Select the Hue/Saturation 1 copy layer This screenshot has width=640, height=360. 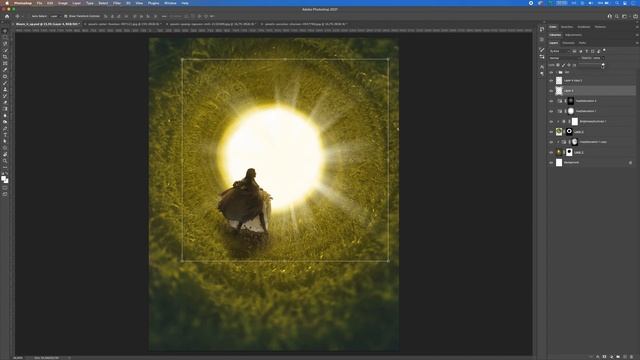pyautogui.click(x=592, y=142)
